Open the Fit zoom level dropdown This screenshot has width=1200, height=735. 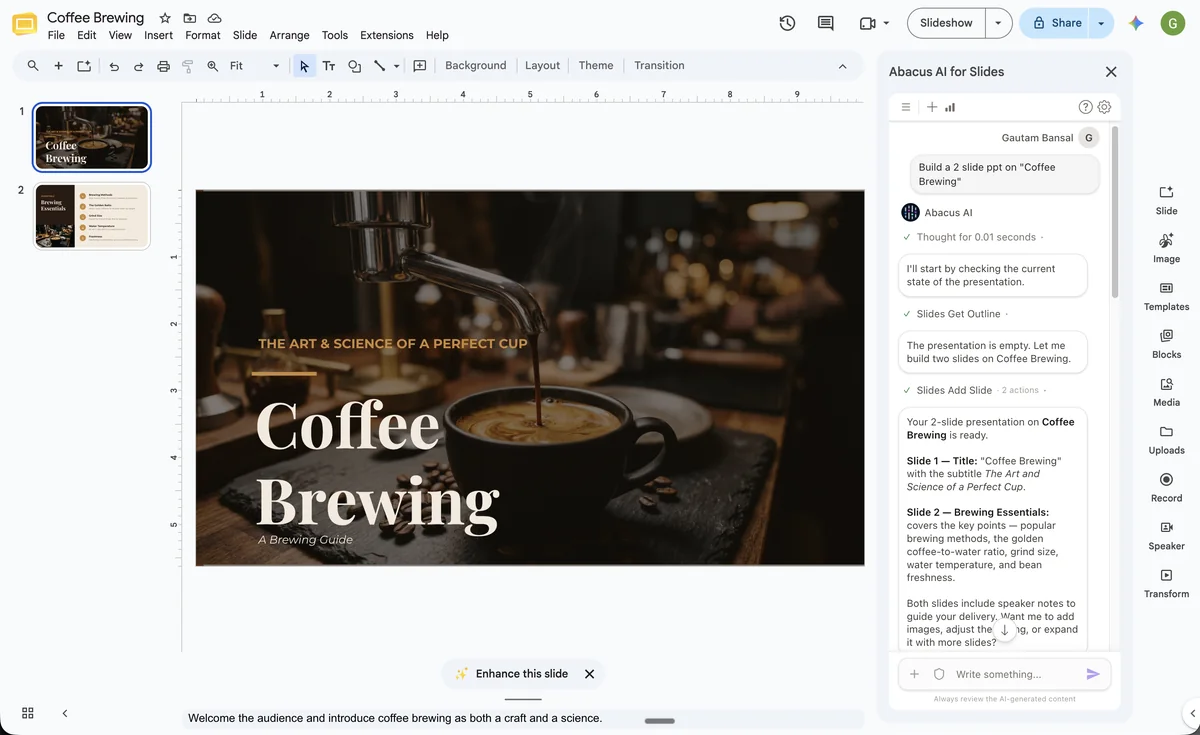coord(255,66)
